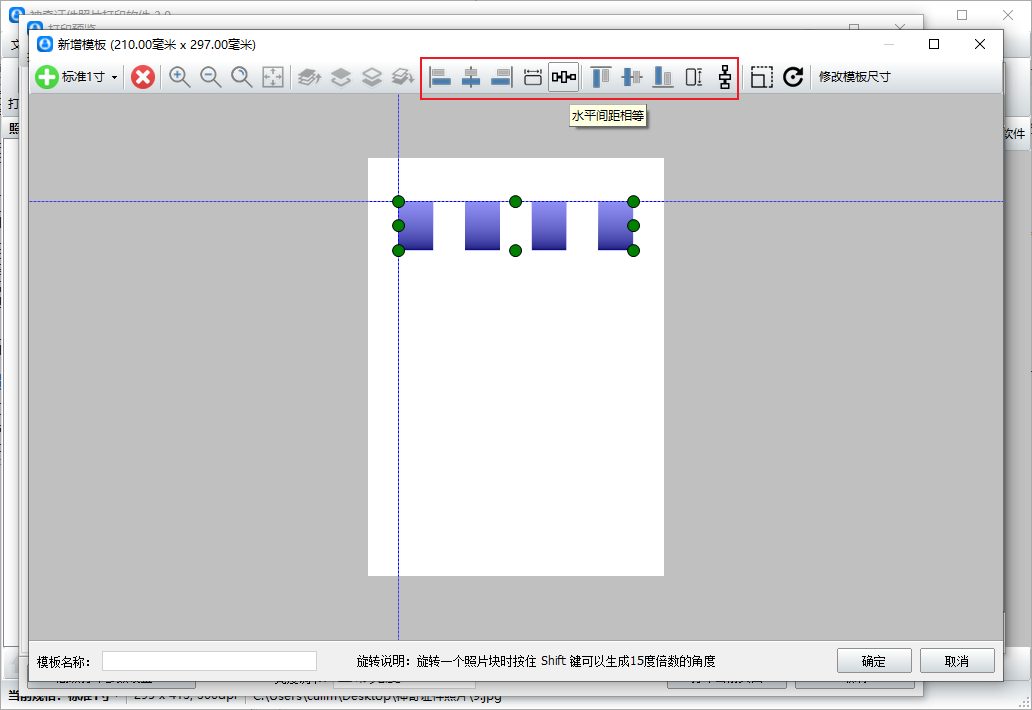Open the 标准1寸 size dropdown arrow
The height and width of the screenshot is (710, 1032).
114,77
